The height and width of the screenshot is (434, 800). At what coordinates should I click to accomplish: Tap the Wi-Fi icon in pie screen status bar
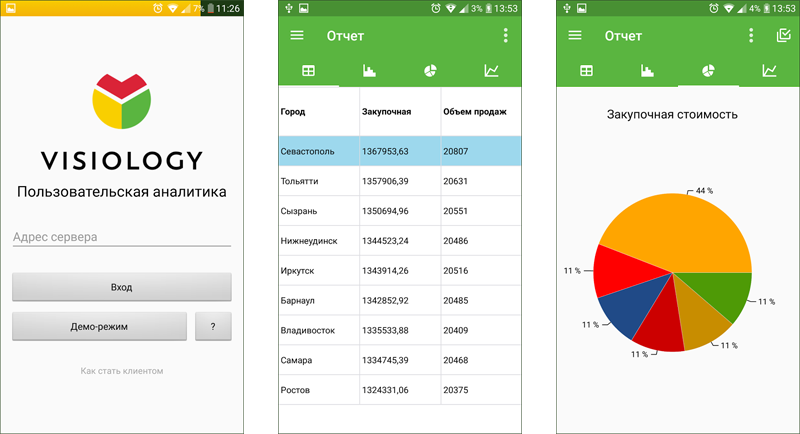click(728, 8)
